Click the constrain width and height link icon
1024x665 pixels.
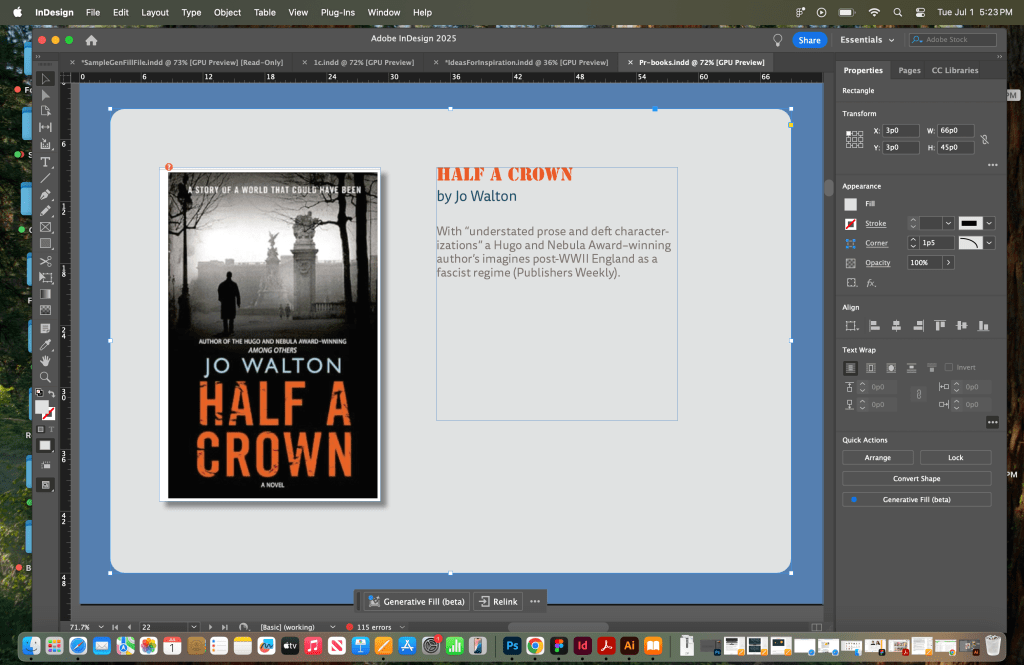pos(984,139)
